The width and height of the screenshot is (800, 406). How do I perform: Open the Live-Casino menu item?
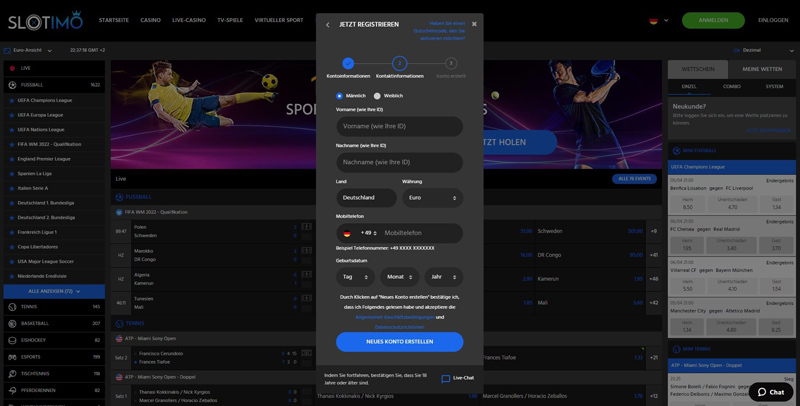[x=189, y=20]
